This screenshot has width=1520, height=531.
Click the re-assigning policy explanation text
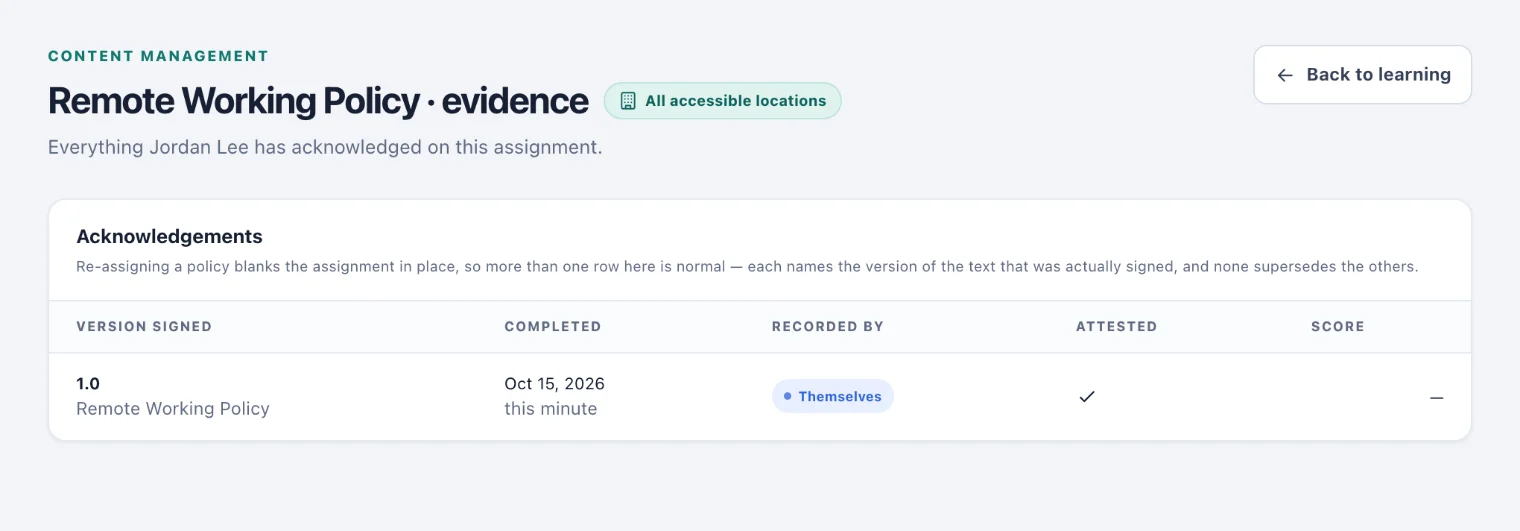click(747, 267)
